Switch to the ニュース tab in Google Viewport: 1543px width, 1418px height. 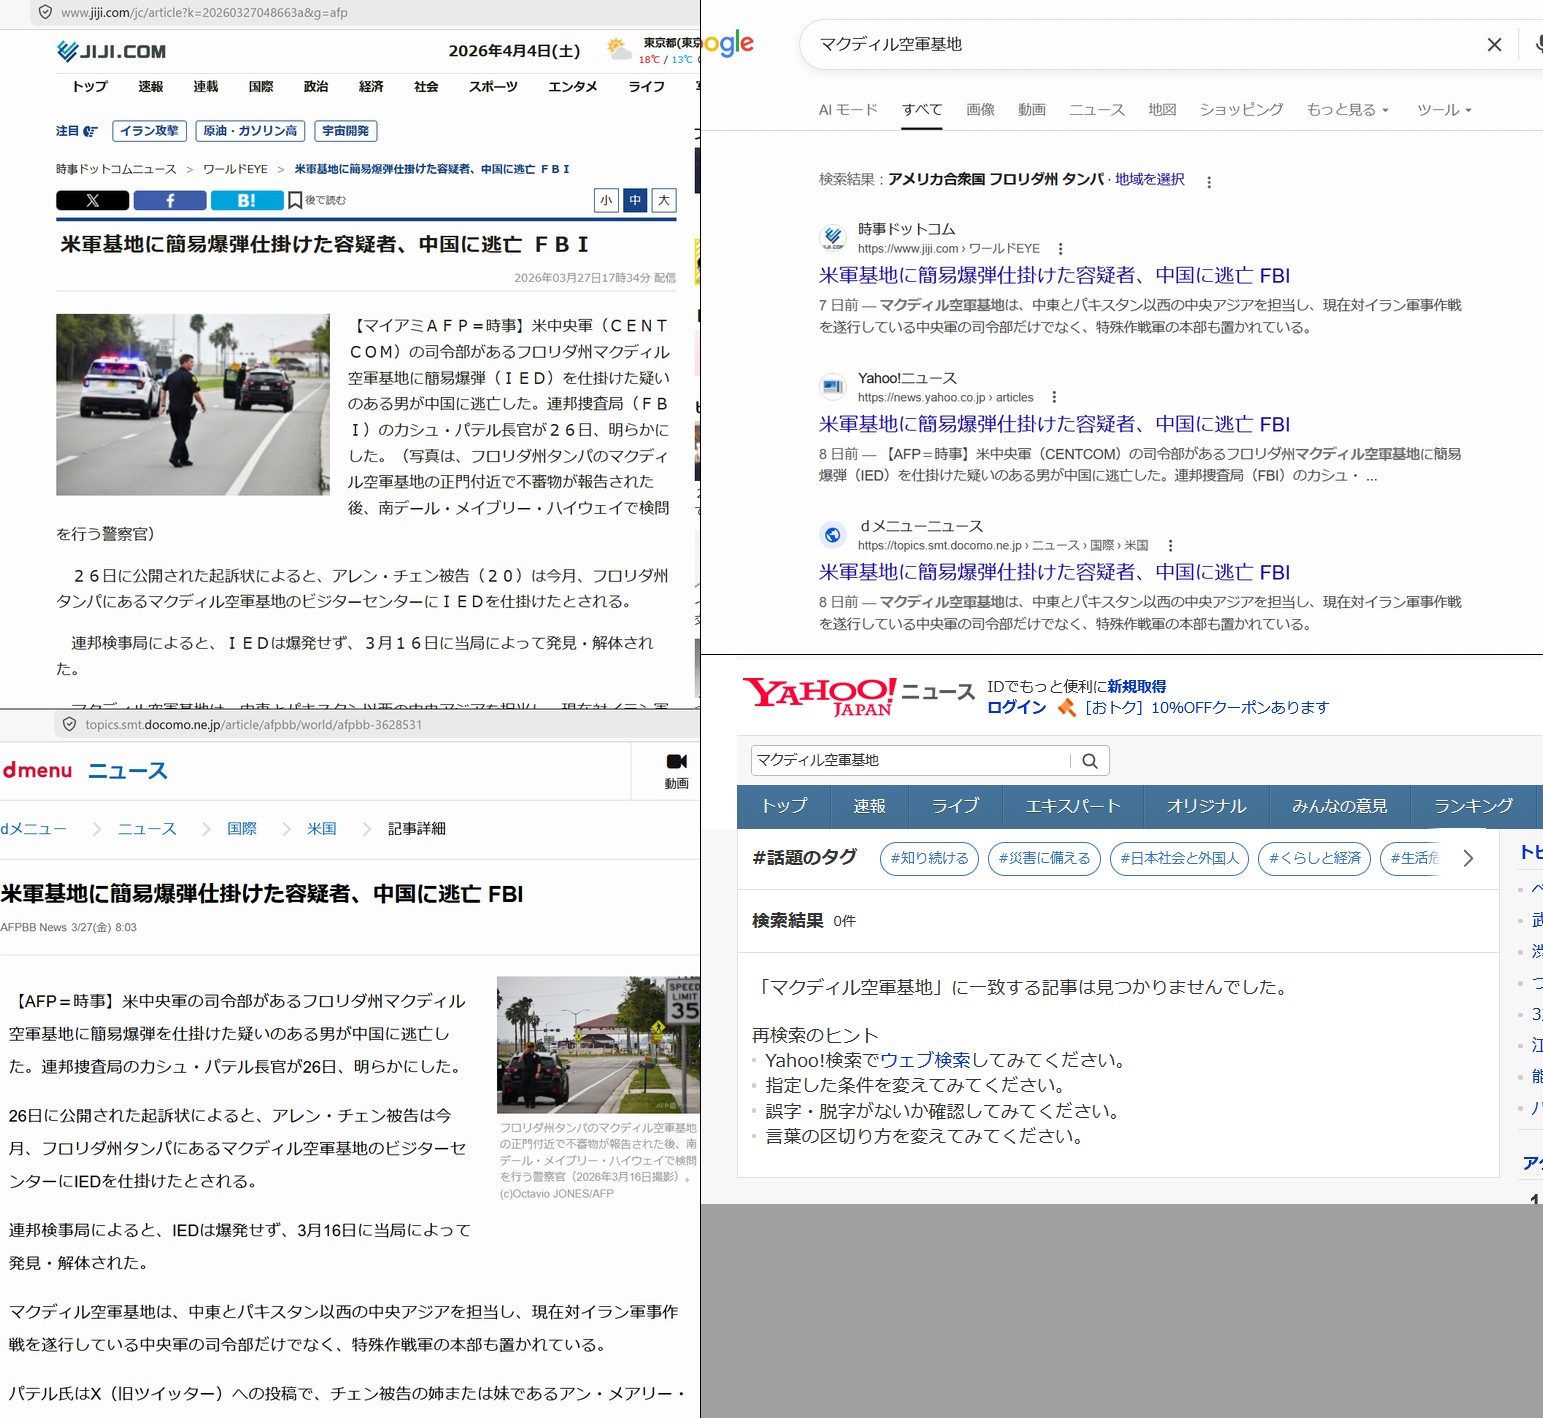1096,110
